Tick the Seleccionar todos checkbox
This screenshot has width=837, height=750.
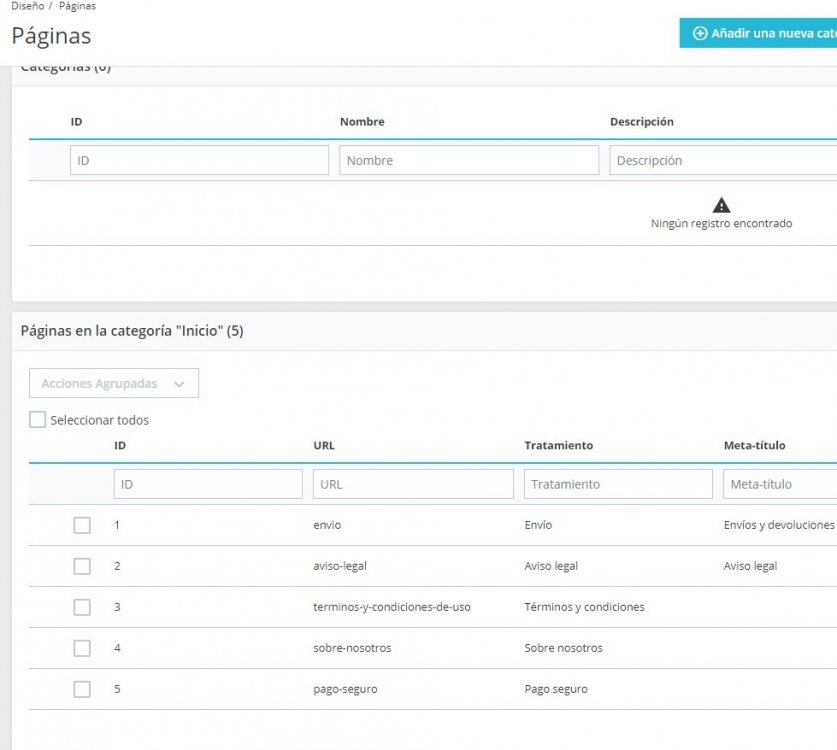38,421
